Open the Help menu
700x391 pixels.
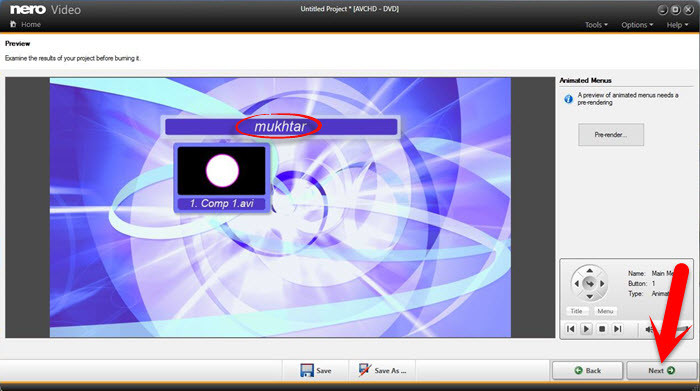(x=677, y=25)
